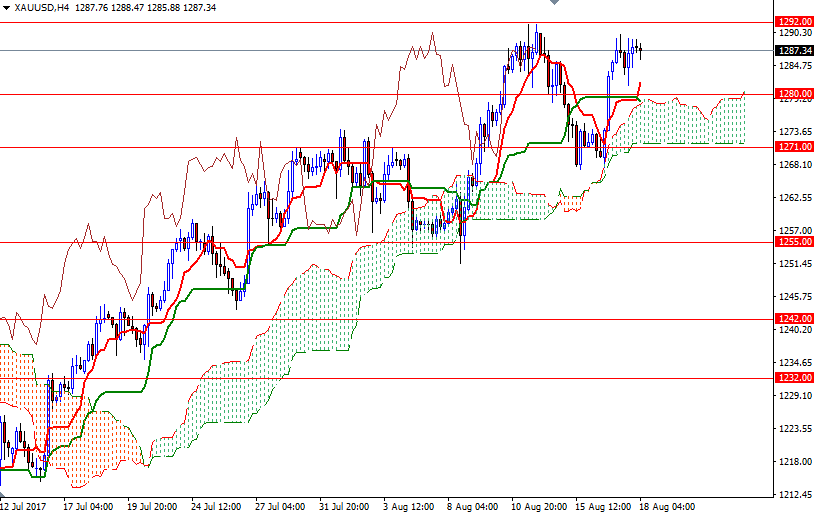Click the 1212.45 price scale value
The height and width of the screenshot is (514, 814).
pyautogui.click(x=793, y=494)
